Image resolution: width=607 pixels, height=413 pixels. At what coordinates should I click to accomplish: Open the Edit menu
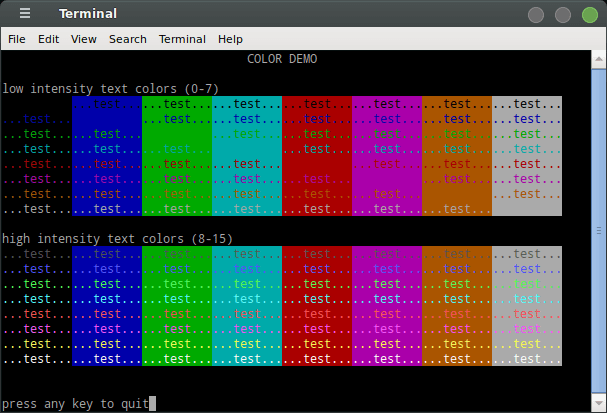(x=48, y=39)
